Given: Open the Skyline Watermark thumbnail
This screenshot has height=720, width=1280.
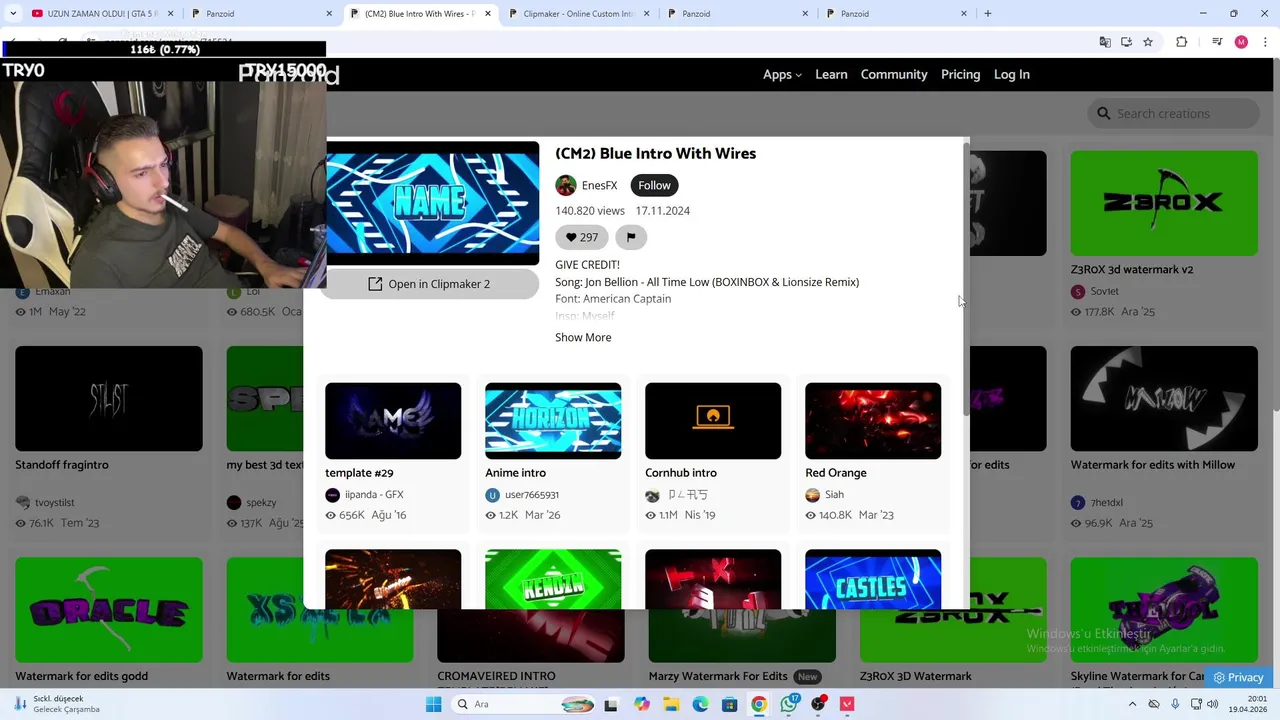Looking at the screenshot, I should coord(1164,610).
